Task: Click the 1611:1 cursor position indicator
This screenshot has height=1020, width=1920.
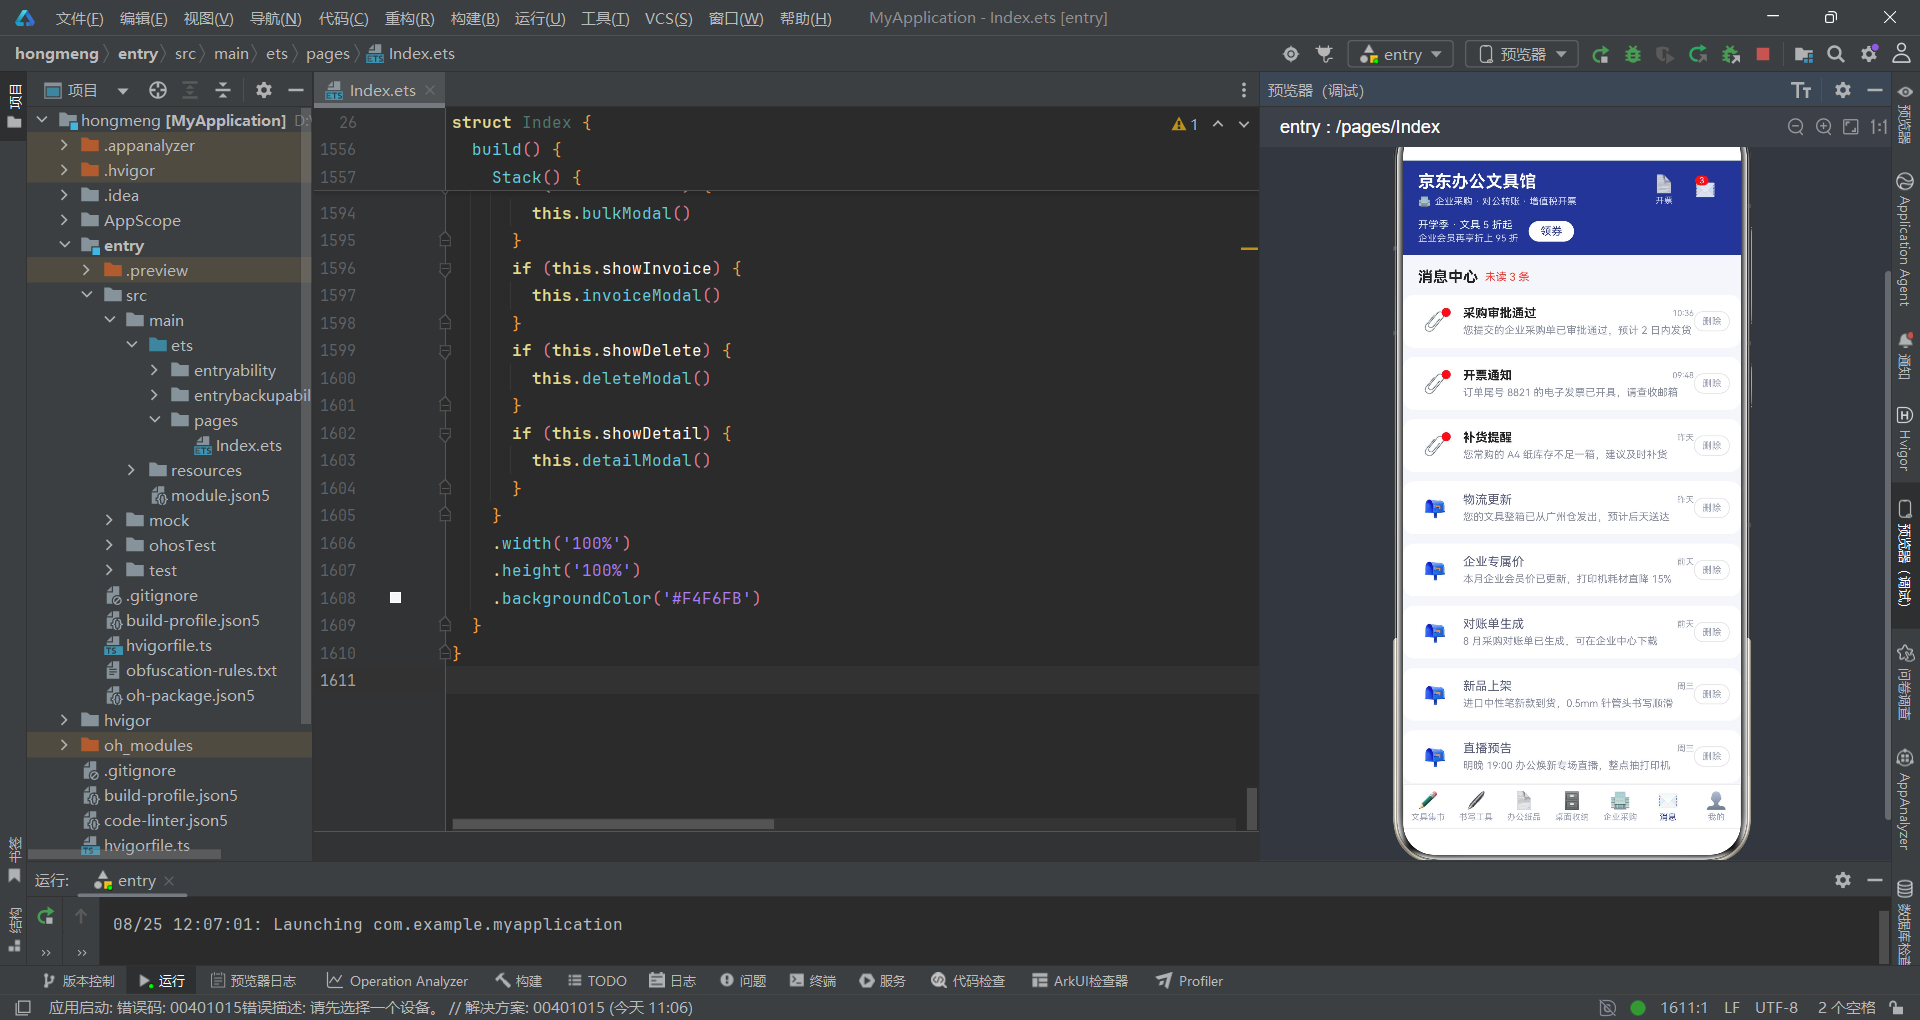Action: [1684, 1007]
